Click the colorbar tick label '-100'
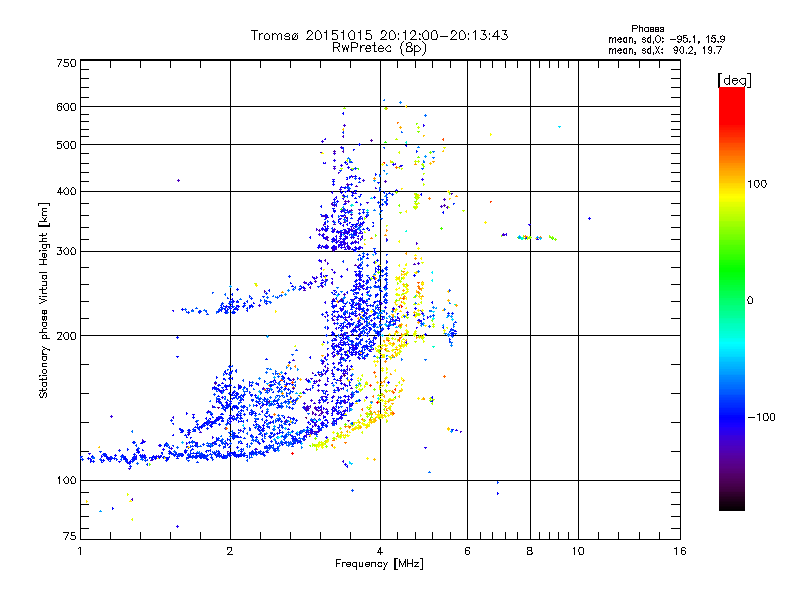 click(x=761, y=417)
